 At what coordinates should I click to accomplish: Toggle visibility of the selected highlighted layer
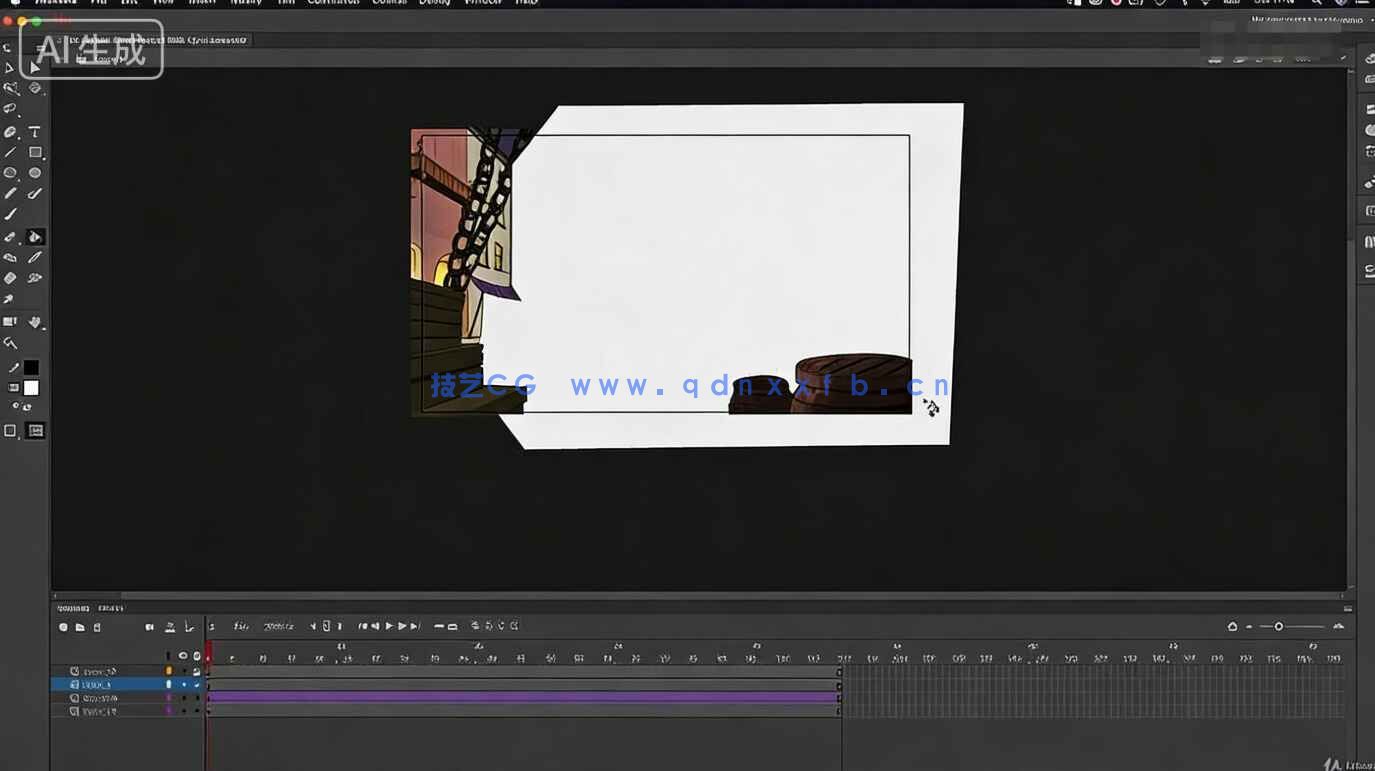184,686
